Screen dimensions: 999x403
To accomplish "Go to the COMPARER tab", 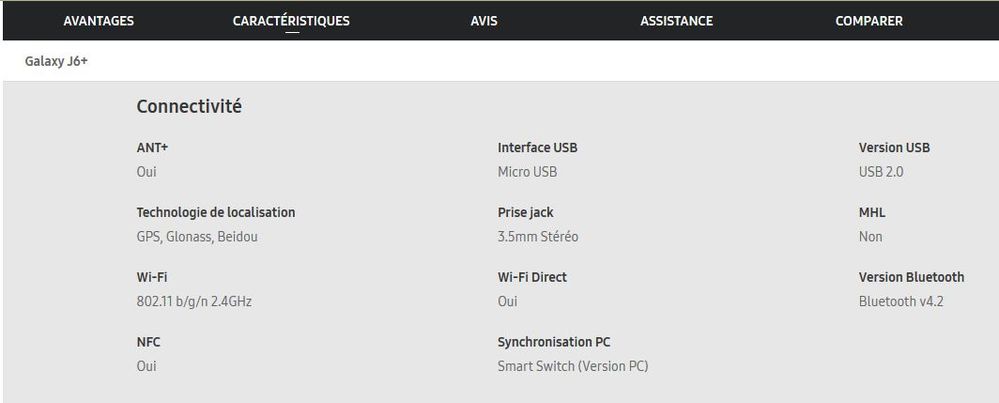I will coord(868,21).
